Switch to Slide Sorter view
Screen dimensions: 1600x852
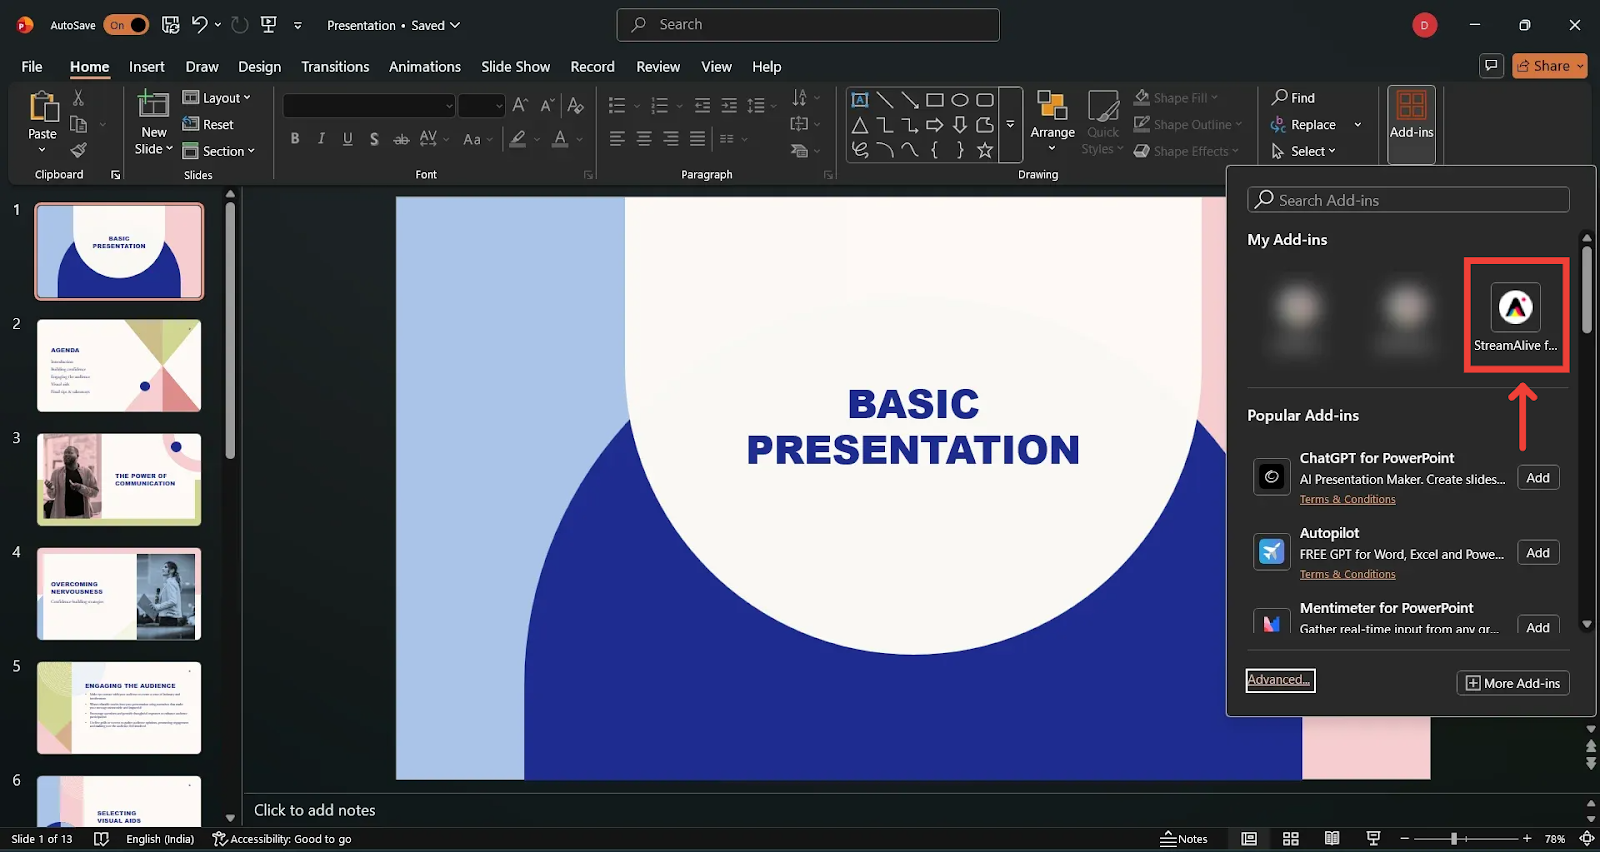pyautogui.click(x=1291, y=839)
